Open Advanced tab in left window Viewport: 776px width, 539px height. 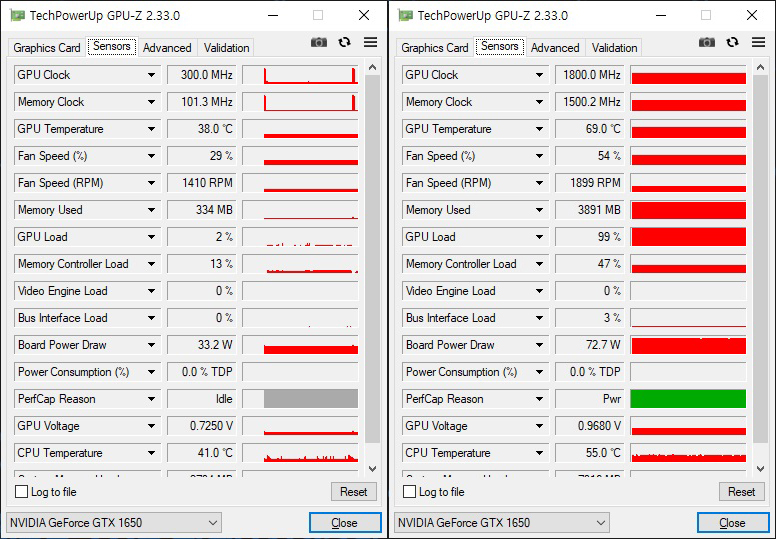coord(167,48)
